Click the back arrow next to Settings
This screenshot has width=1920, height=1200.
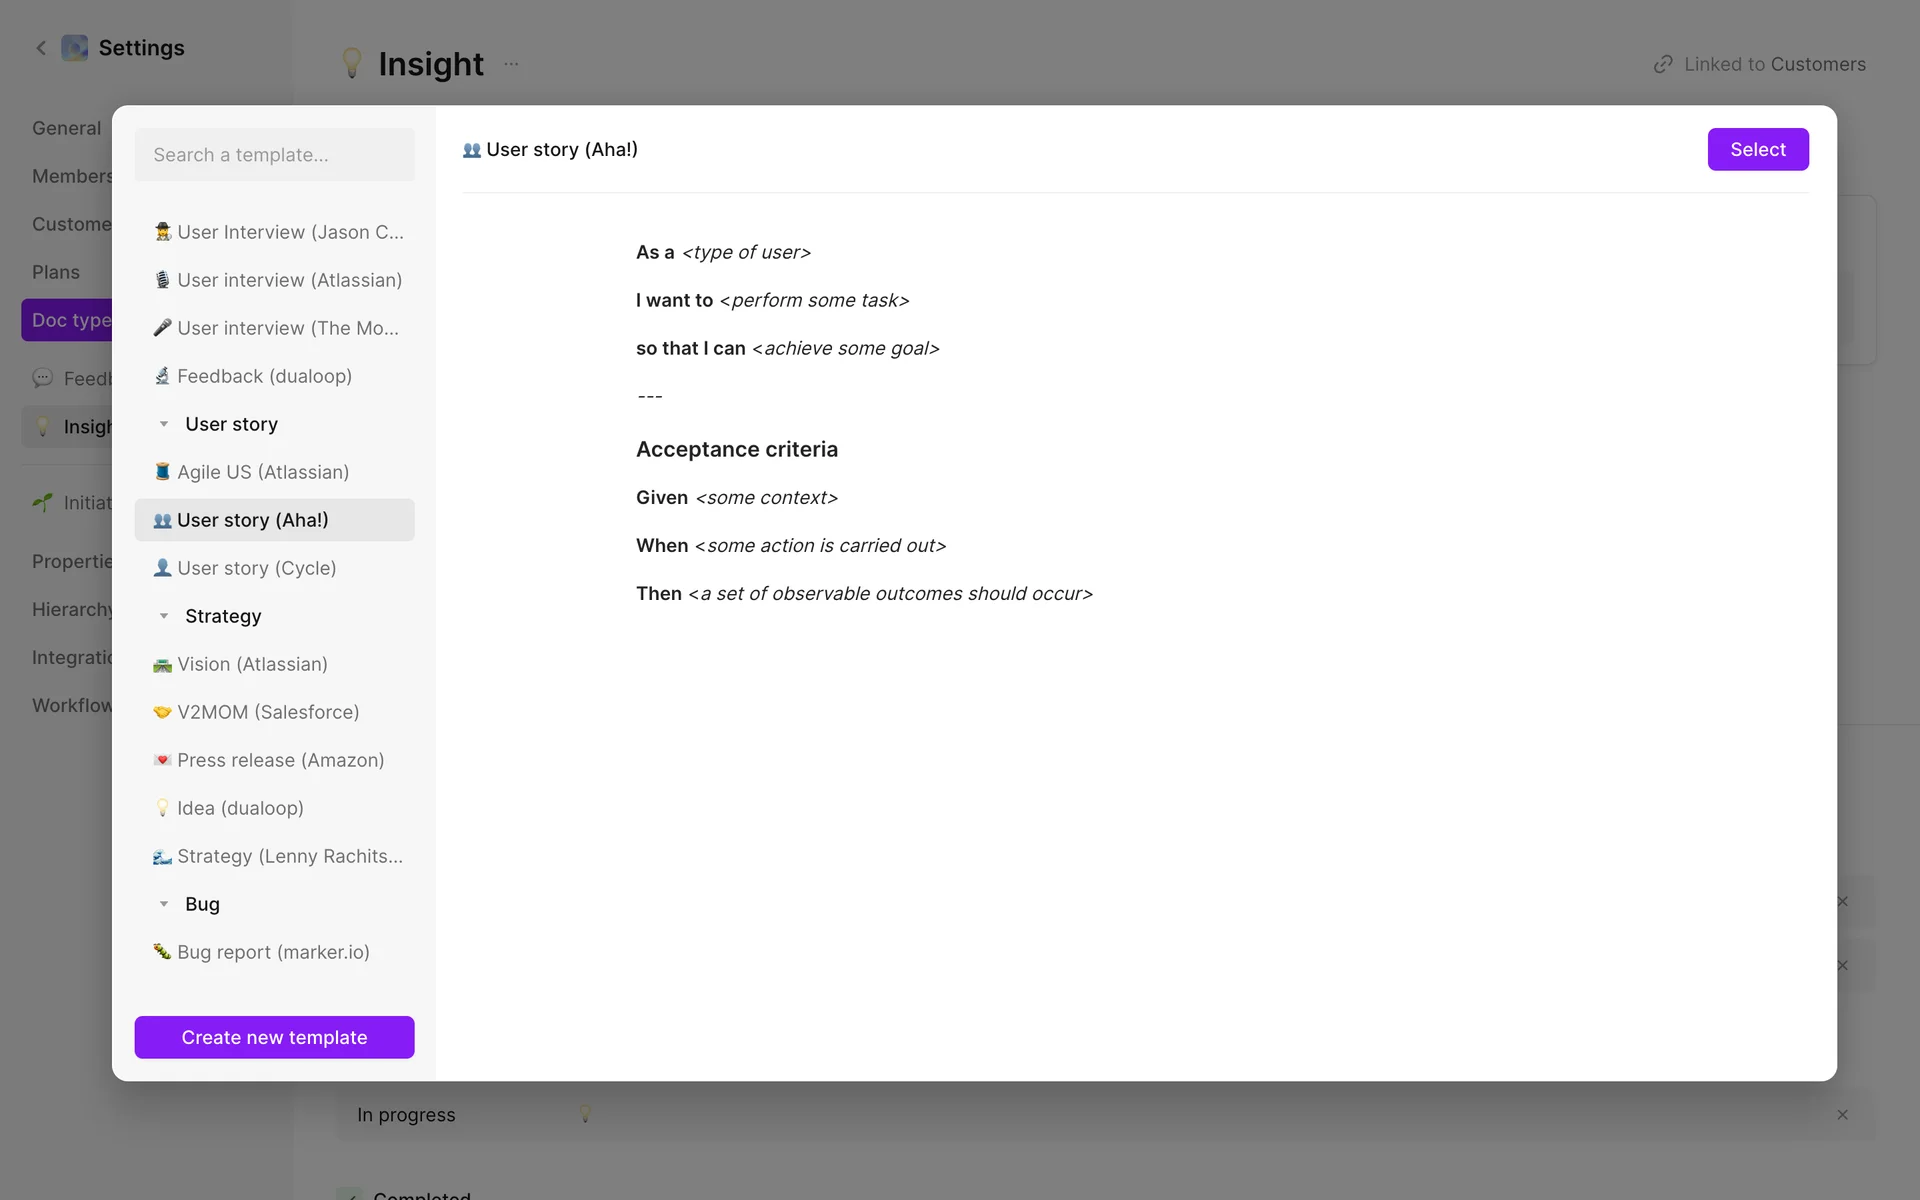click(x=41, y=48)
